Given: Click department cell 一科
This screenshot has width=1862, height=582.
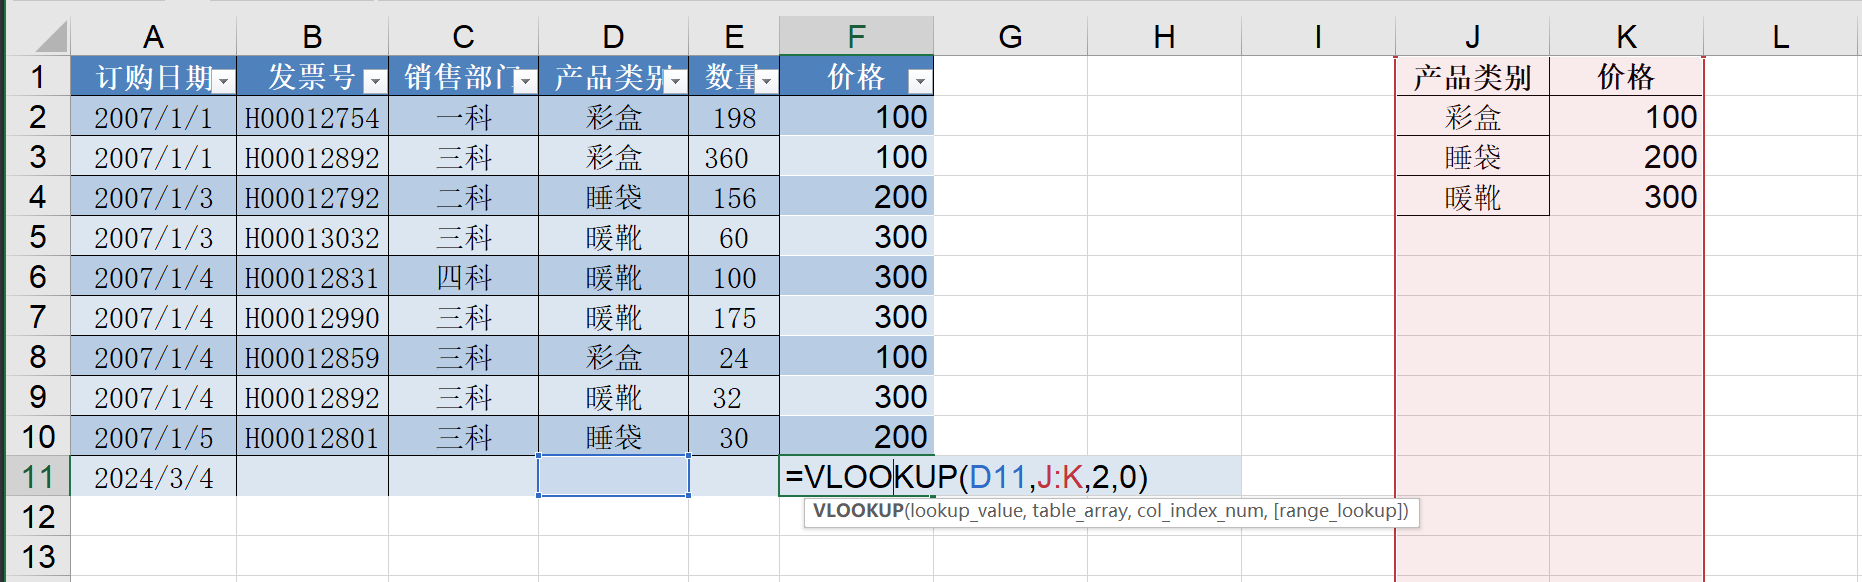Looking at the screenshot, I should pyautogui.click(x=463, y=117).
